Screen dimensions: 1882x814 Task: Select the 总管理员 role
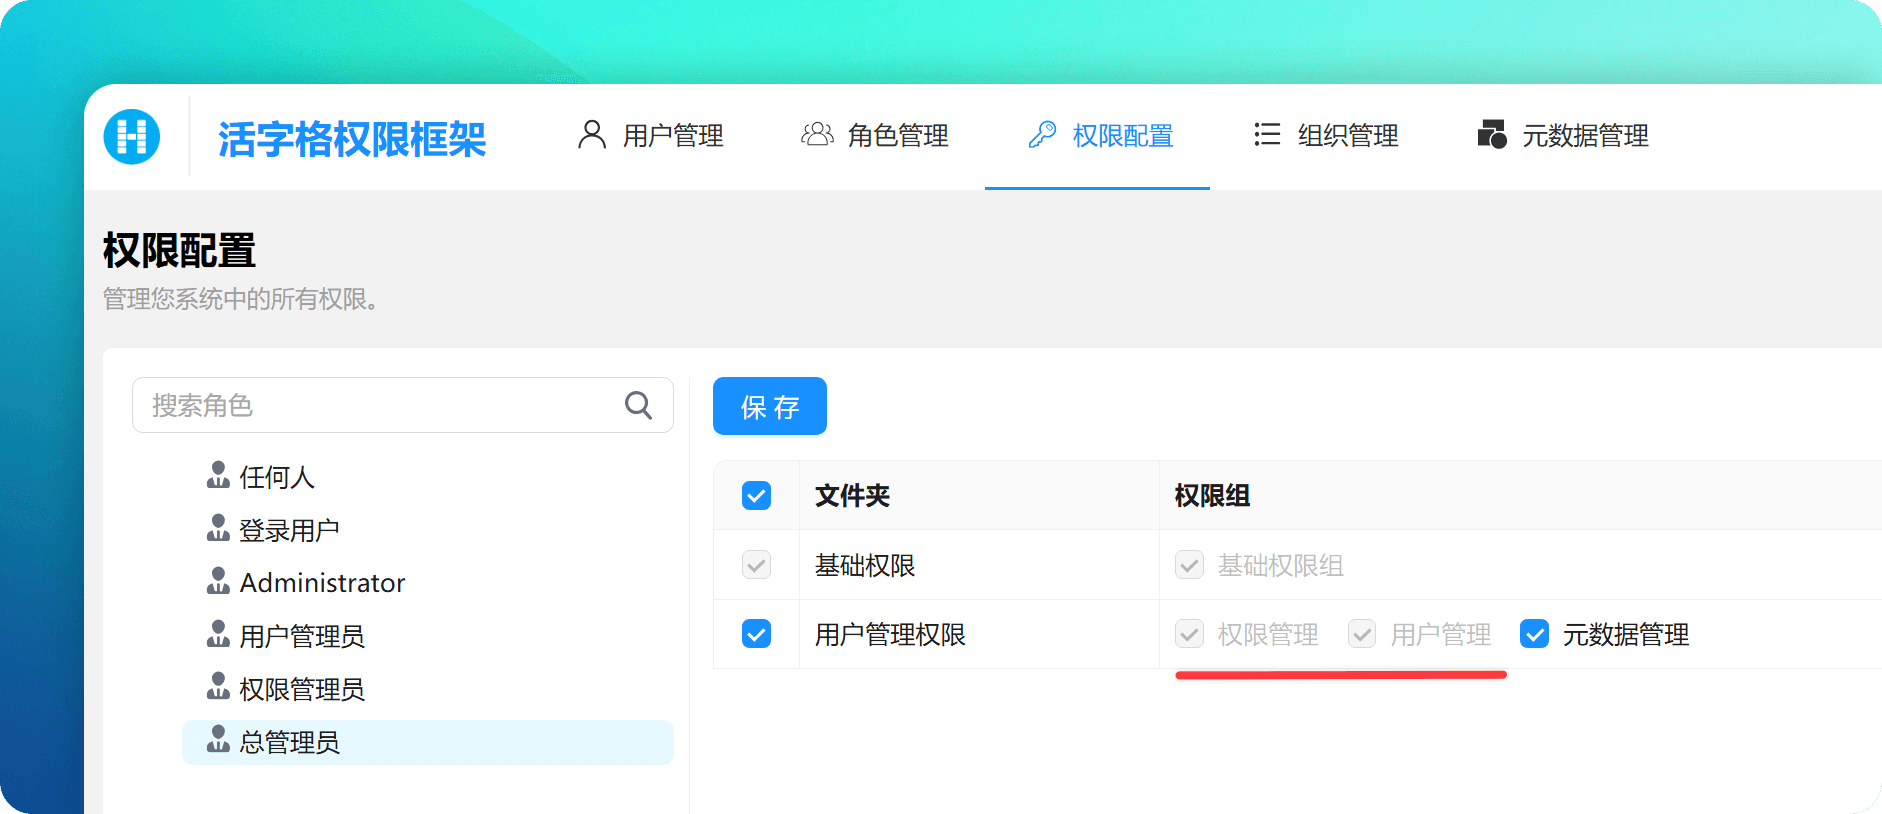(428, 742)
